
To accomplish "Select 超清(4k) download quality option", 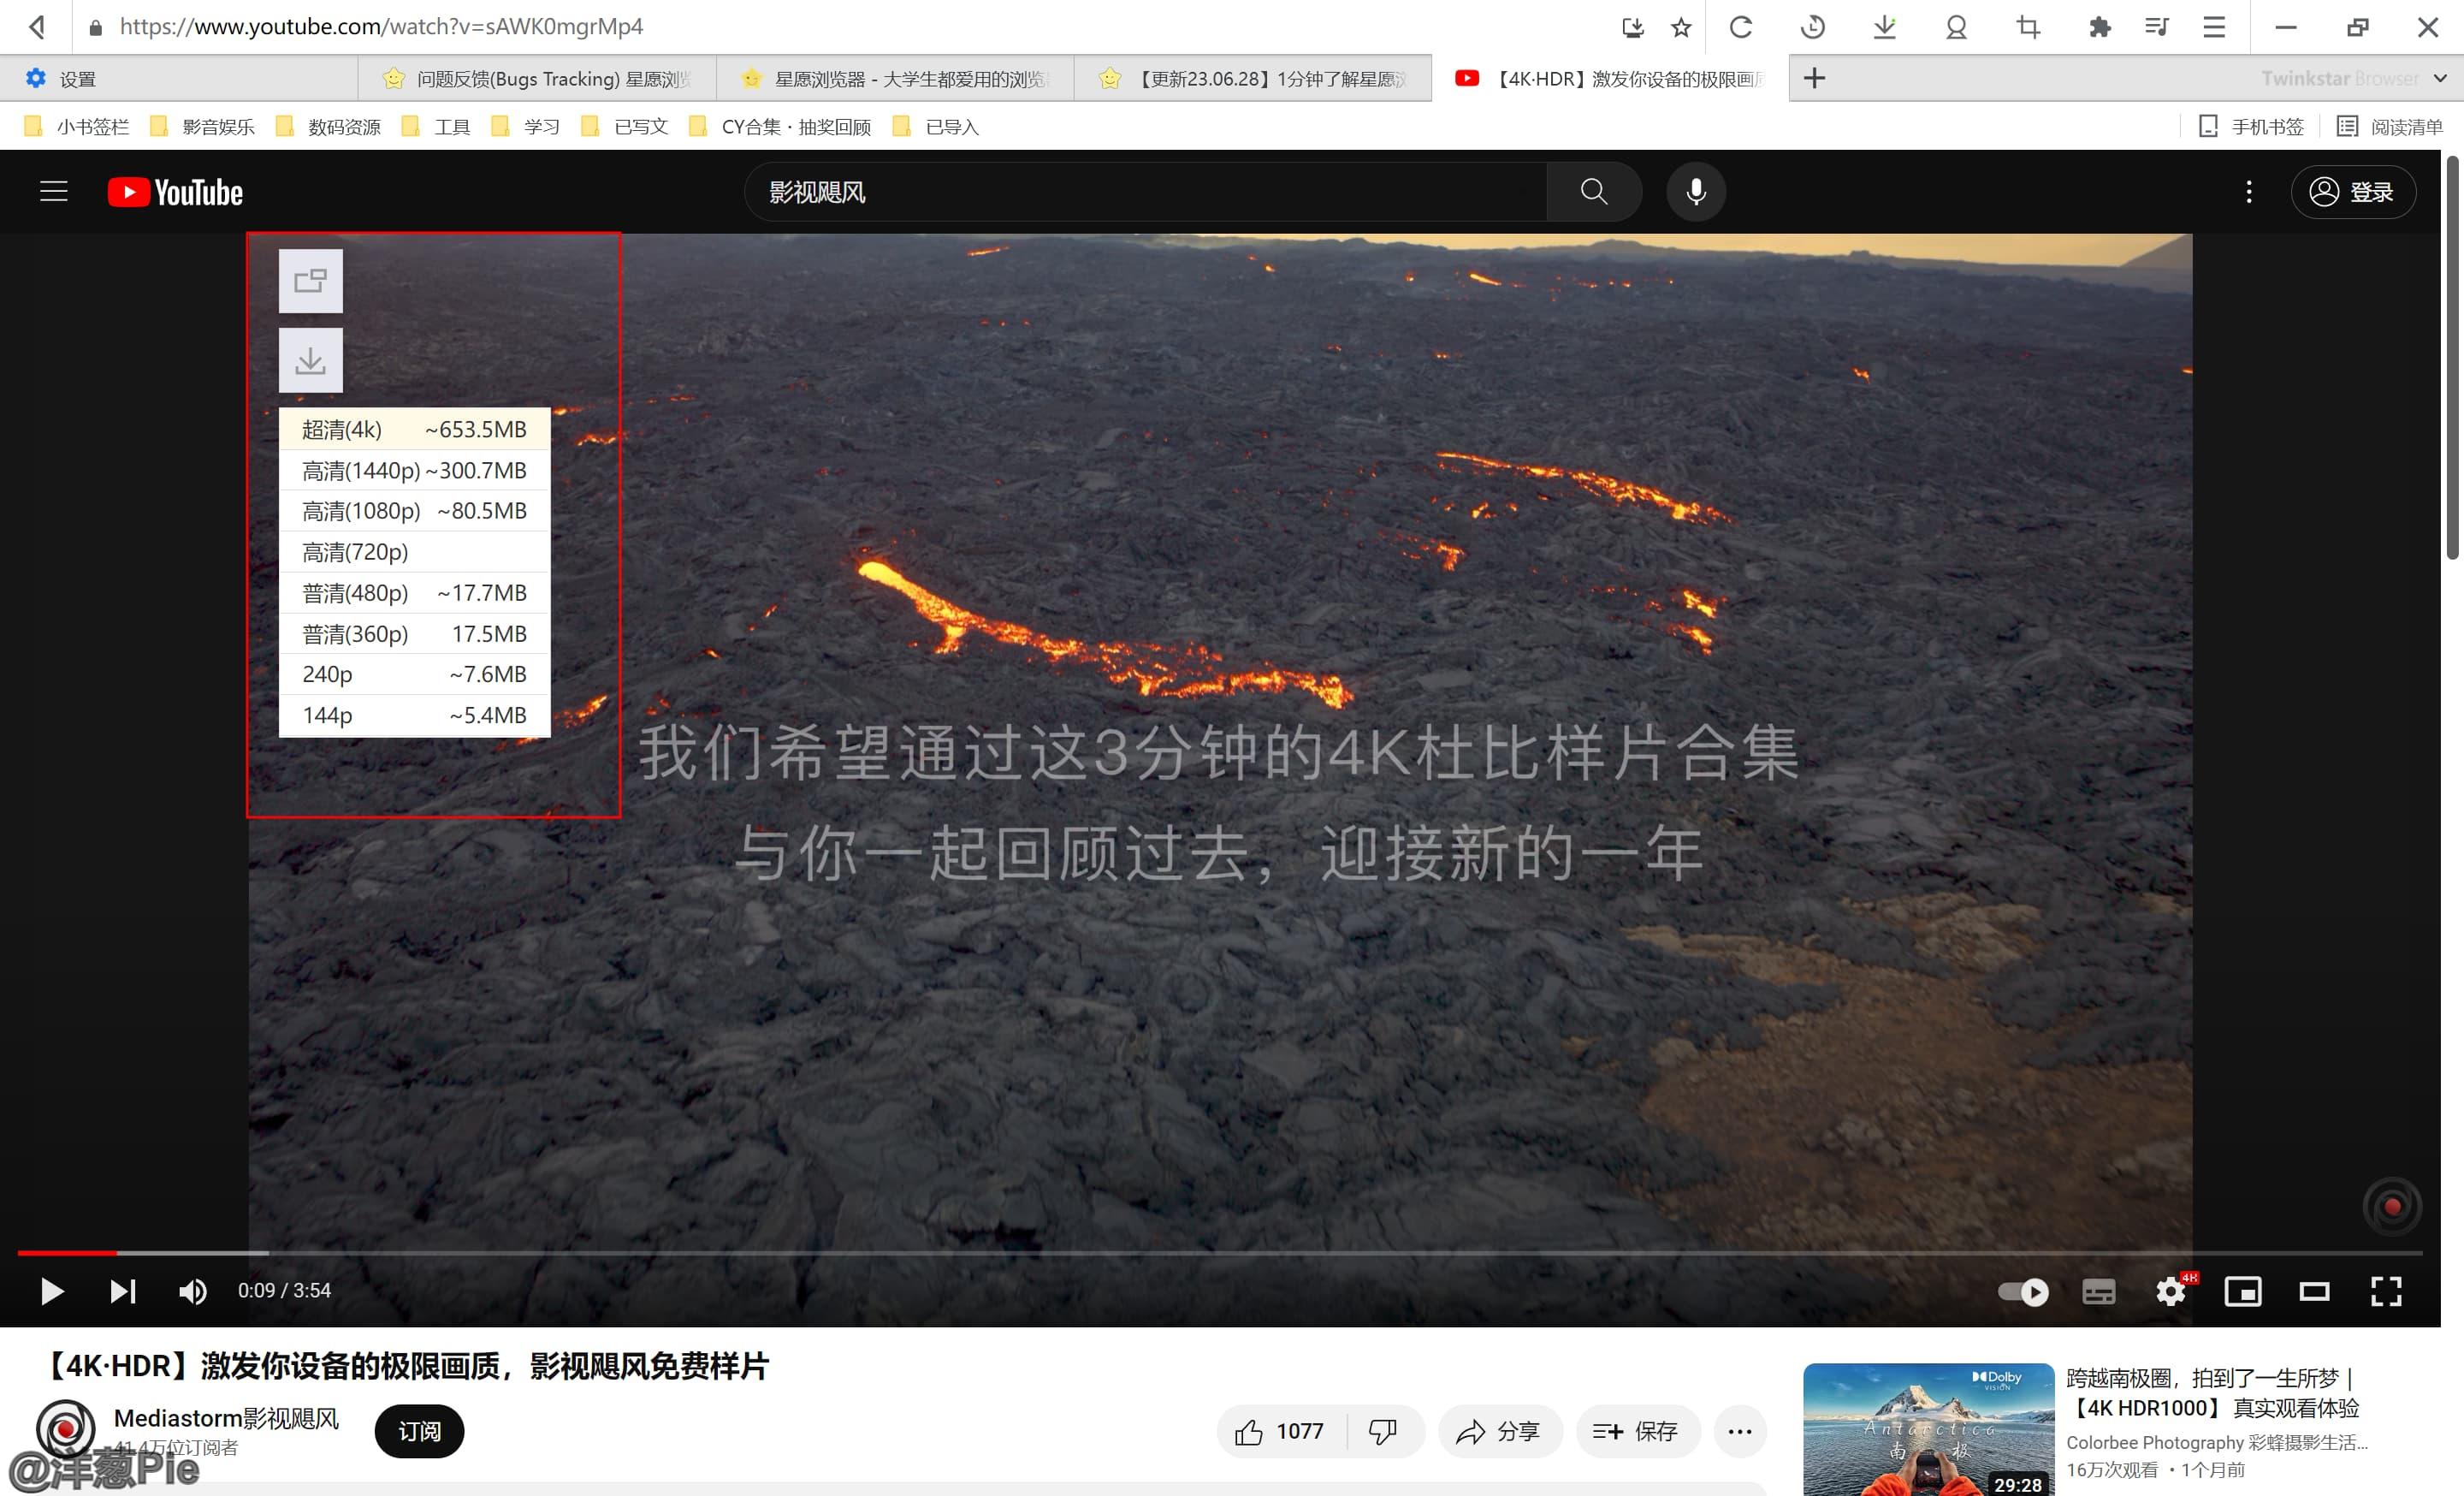I will [x=414, y=429].
